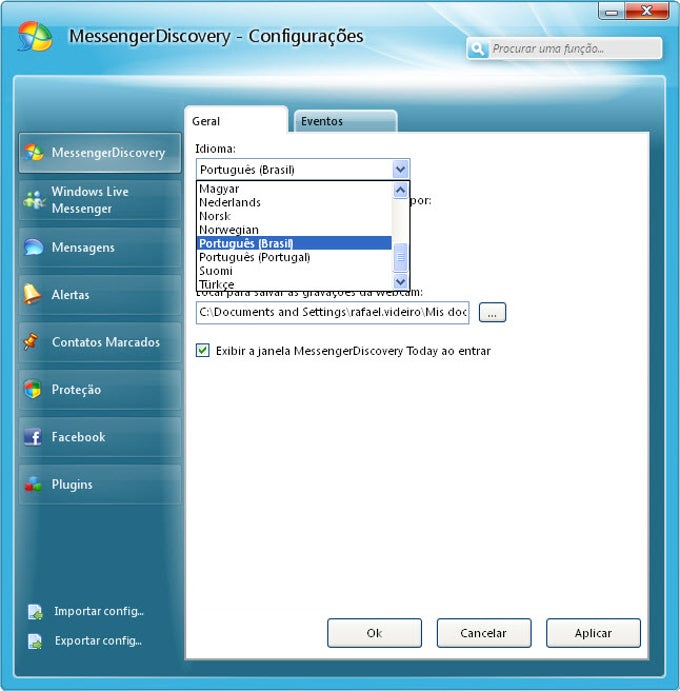Click the language list scrollbar thumb
The height and width of the screenshot is (691, 680).
(x=400, y=257)
